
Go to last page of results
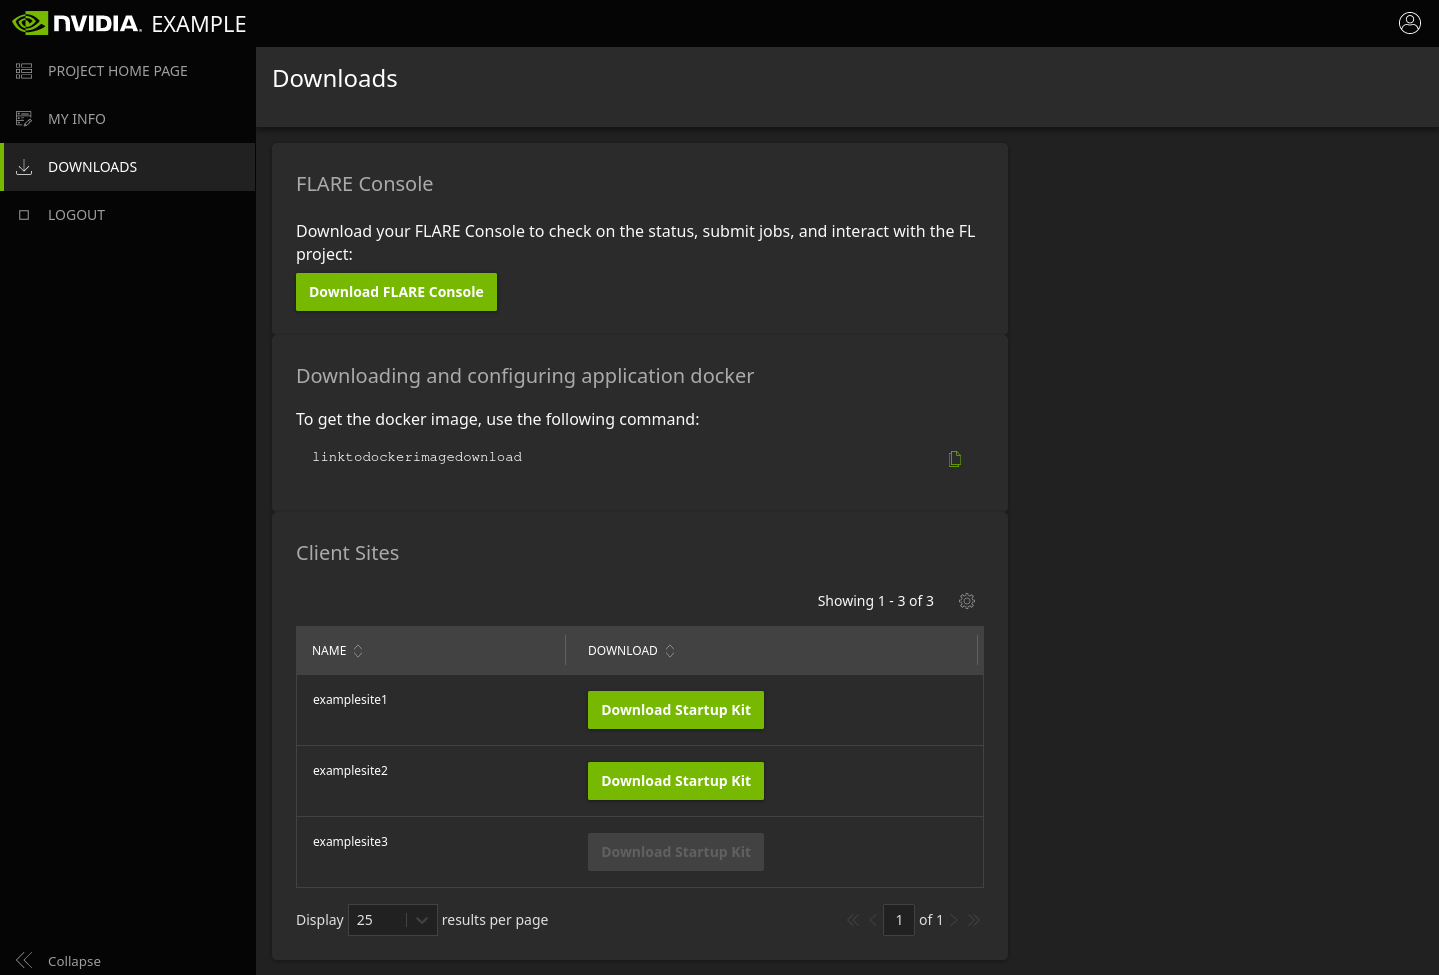(974, 920)
